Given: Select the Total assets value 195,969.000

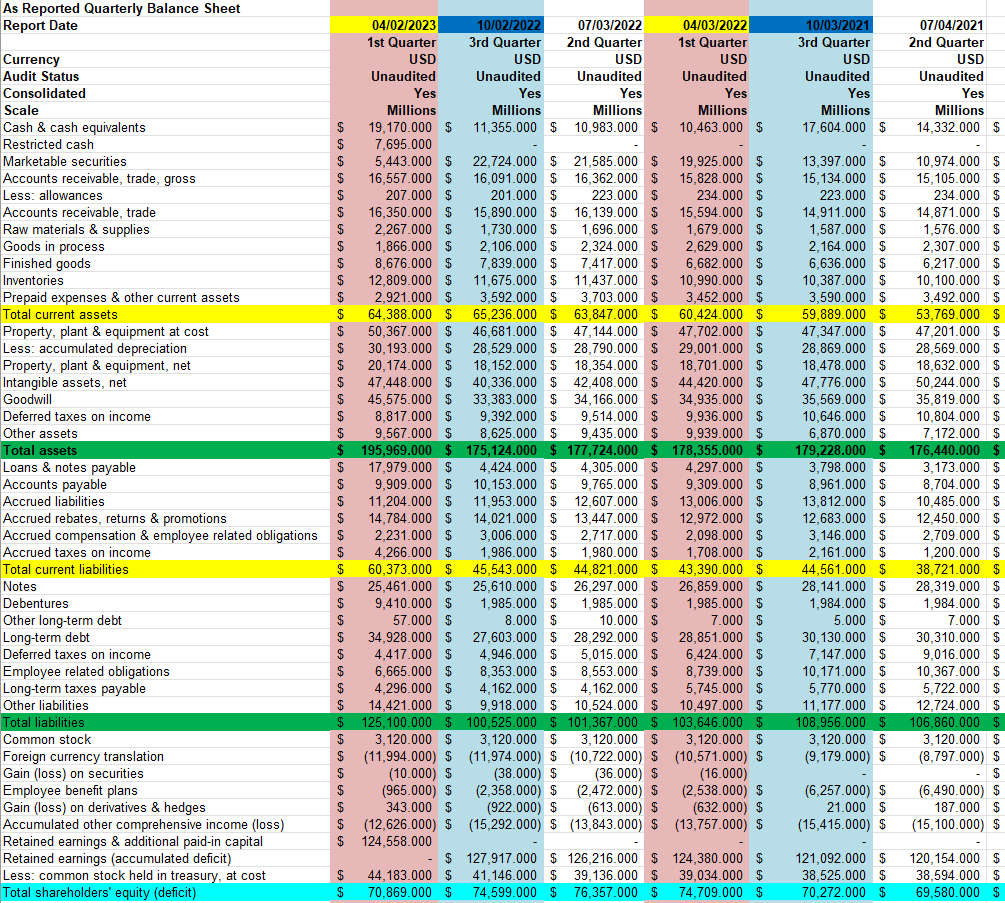Looking at the screenshot, I should [397, 450].
